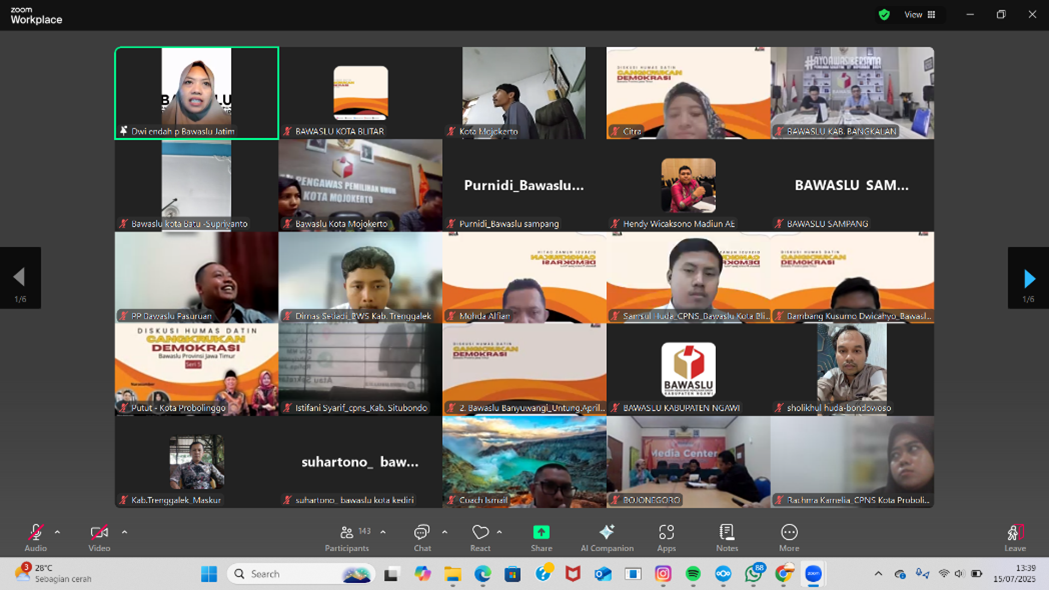Viewport: 1049px width, 590px height.
Task: Open Copilot from the taskbar
Action: click(422, 574)
